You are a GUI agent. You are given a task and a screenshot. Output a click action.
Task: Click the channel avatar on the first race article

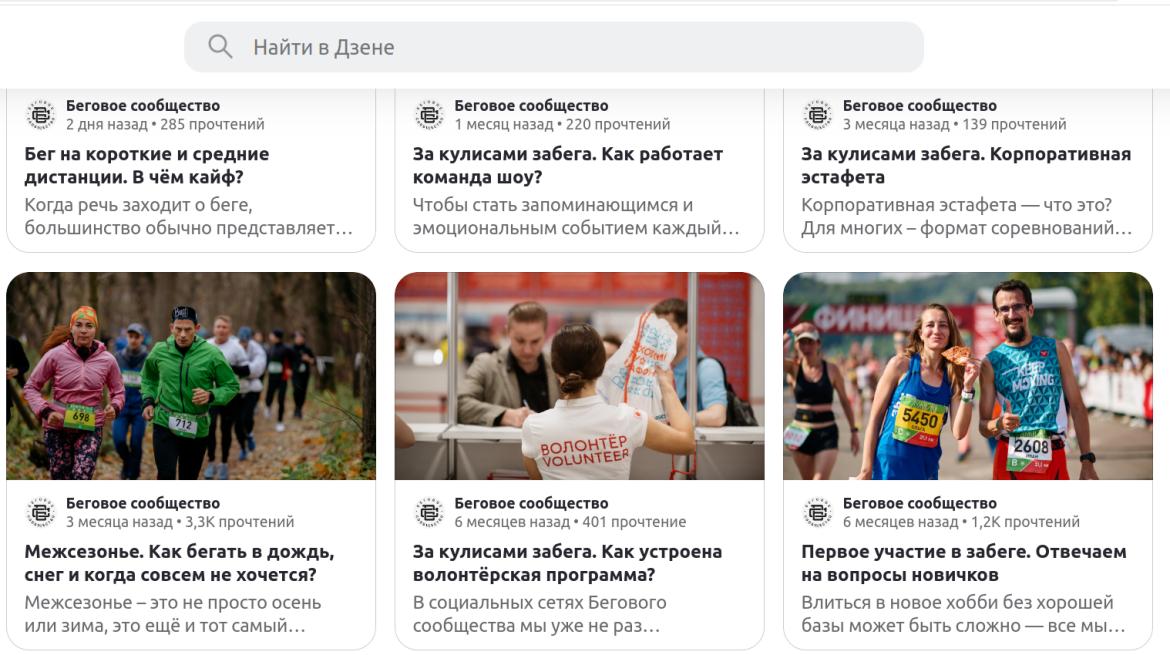[818, 513]
